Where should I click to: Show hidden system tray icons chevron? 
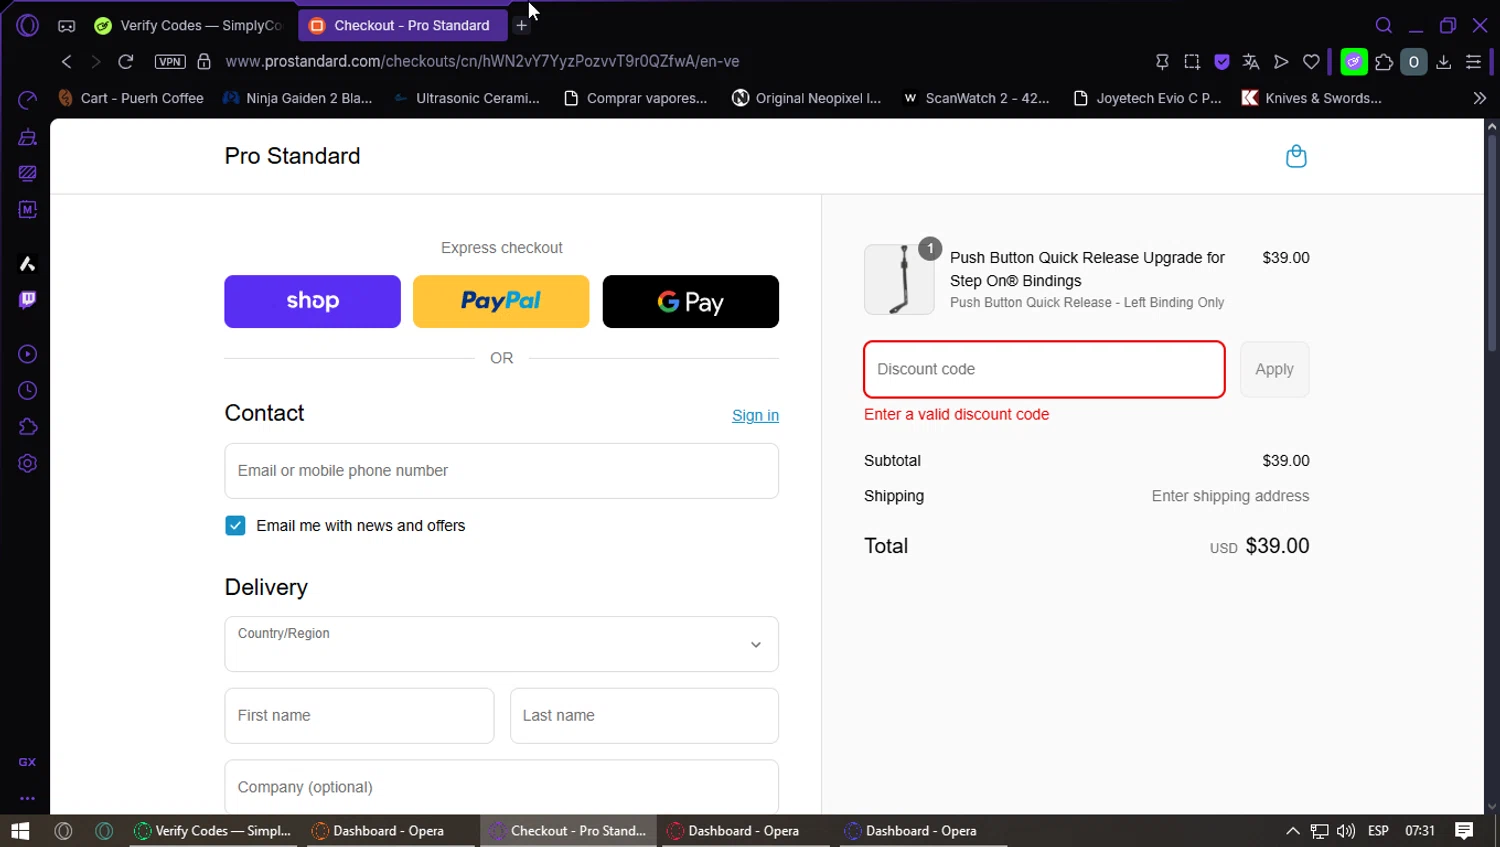[1292, 831]
